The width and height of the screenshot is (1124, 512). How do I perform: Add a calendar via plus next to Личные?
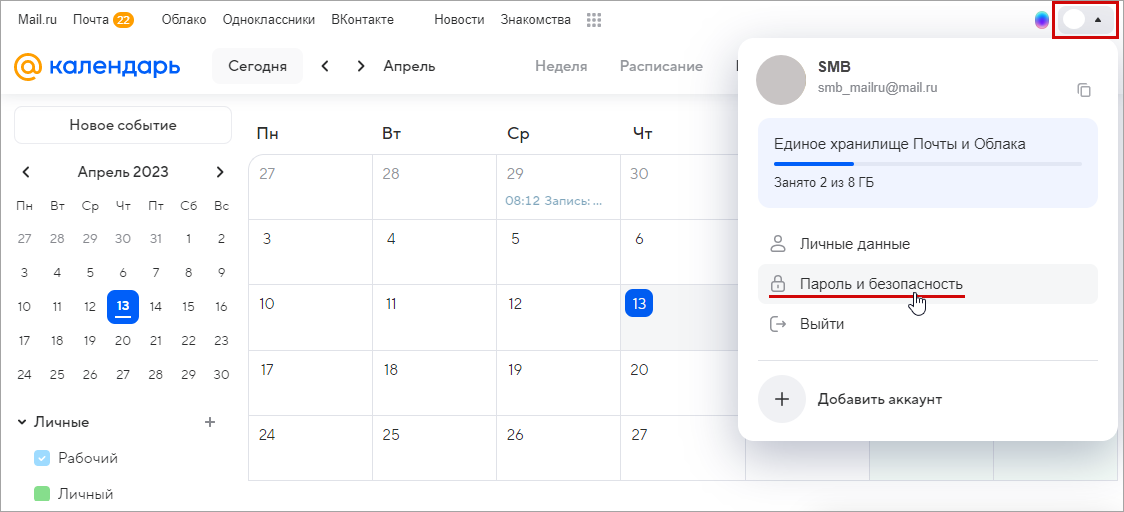point(210,422)
